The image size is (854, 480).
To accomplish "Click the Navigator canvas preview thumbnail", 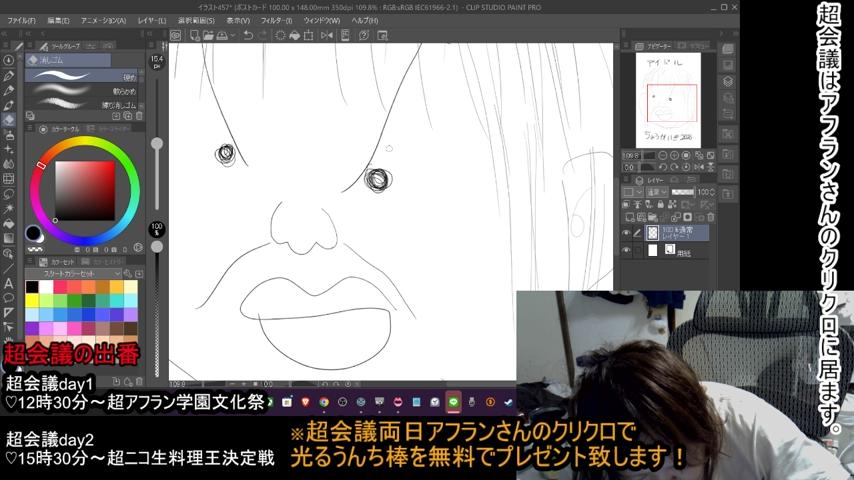I will point(668,100).
